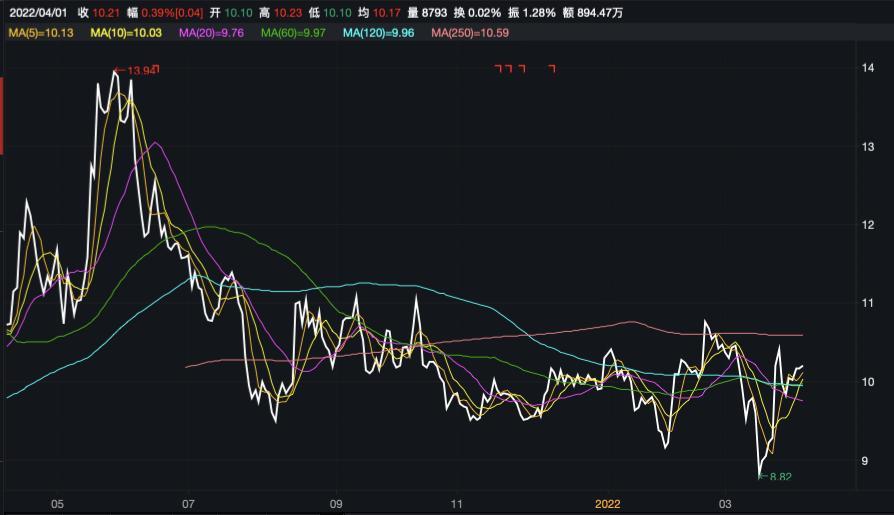This screenshot has height=515, width=894.
Task: Click the 14 price level on right axis
Action: [x=869, y=68]
